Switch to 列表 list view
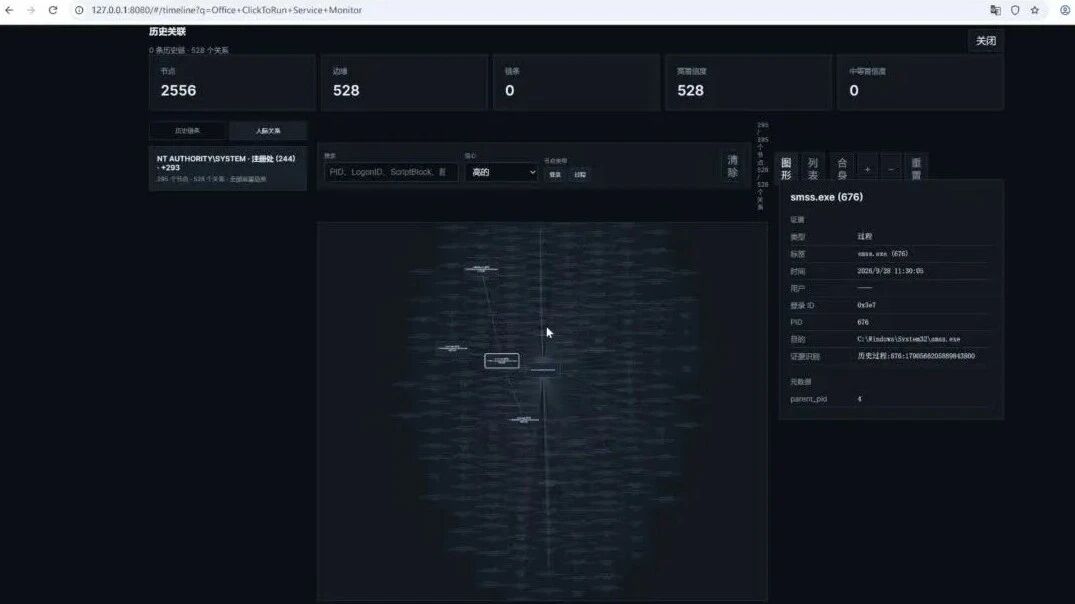Viewport: 1075px width, 604px height. 812,169
